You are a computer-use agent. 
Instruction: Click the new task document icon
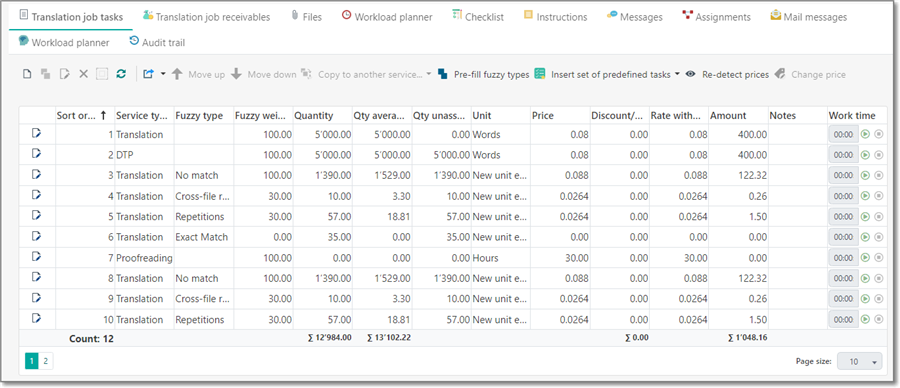tap(26, 74)
